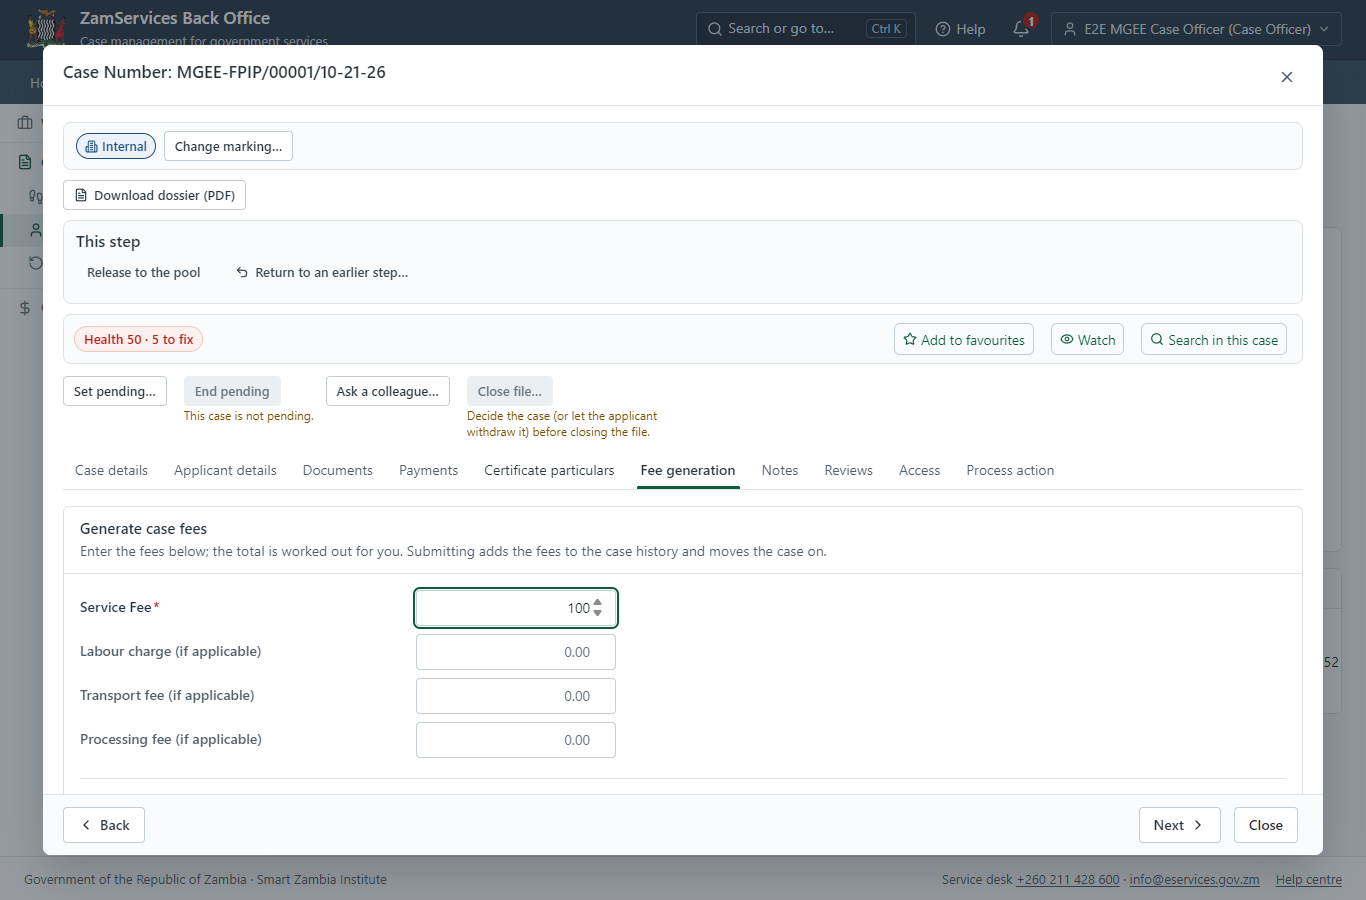
Task: Click the Internal marking badge
Action: (x=116, y=146)
